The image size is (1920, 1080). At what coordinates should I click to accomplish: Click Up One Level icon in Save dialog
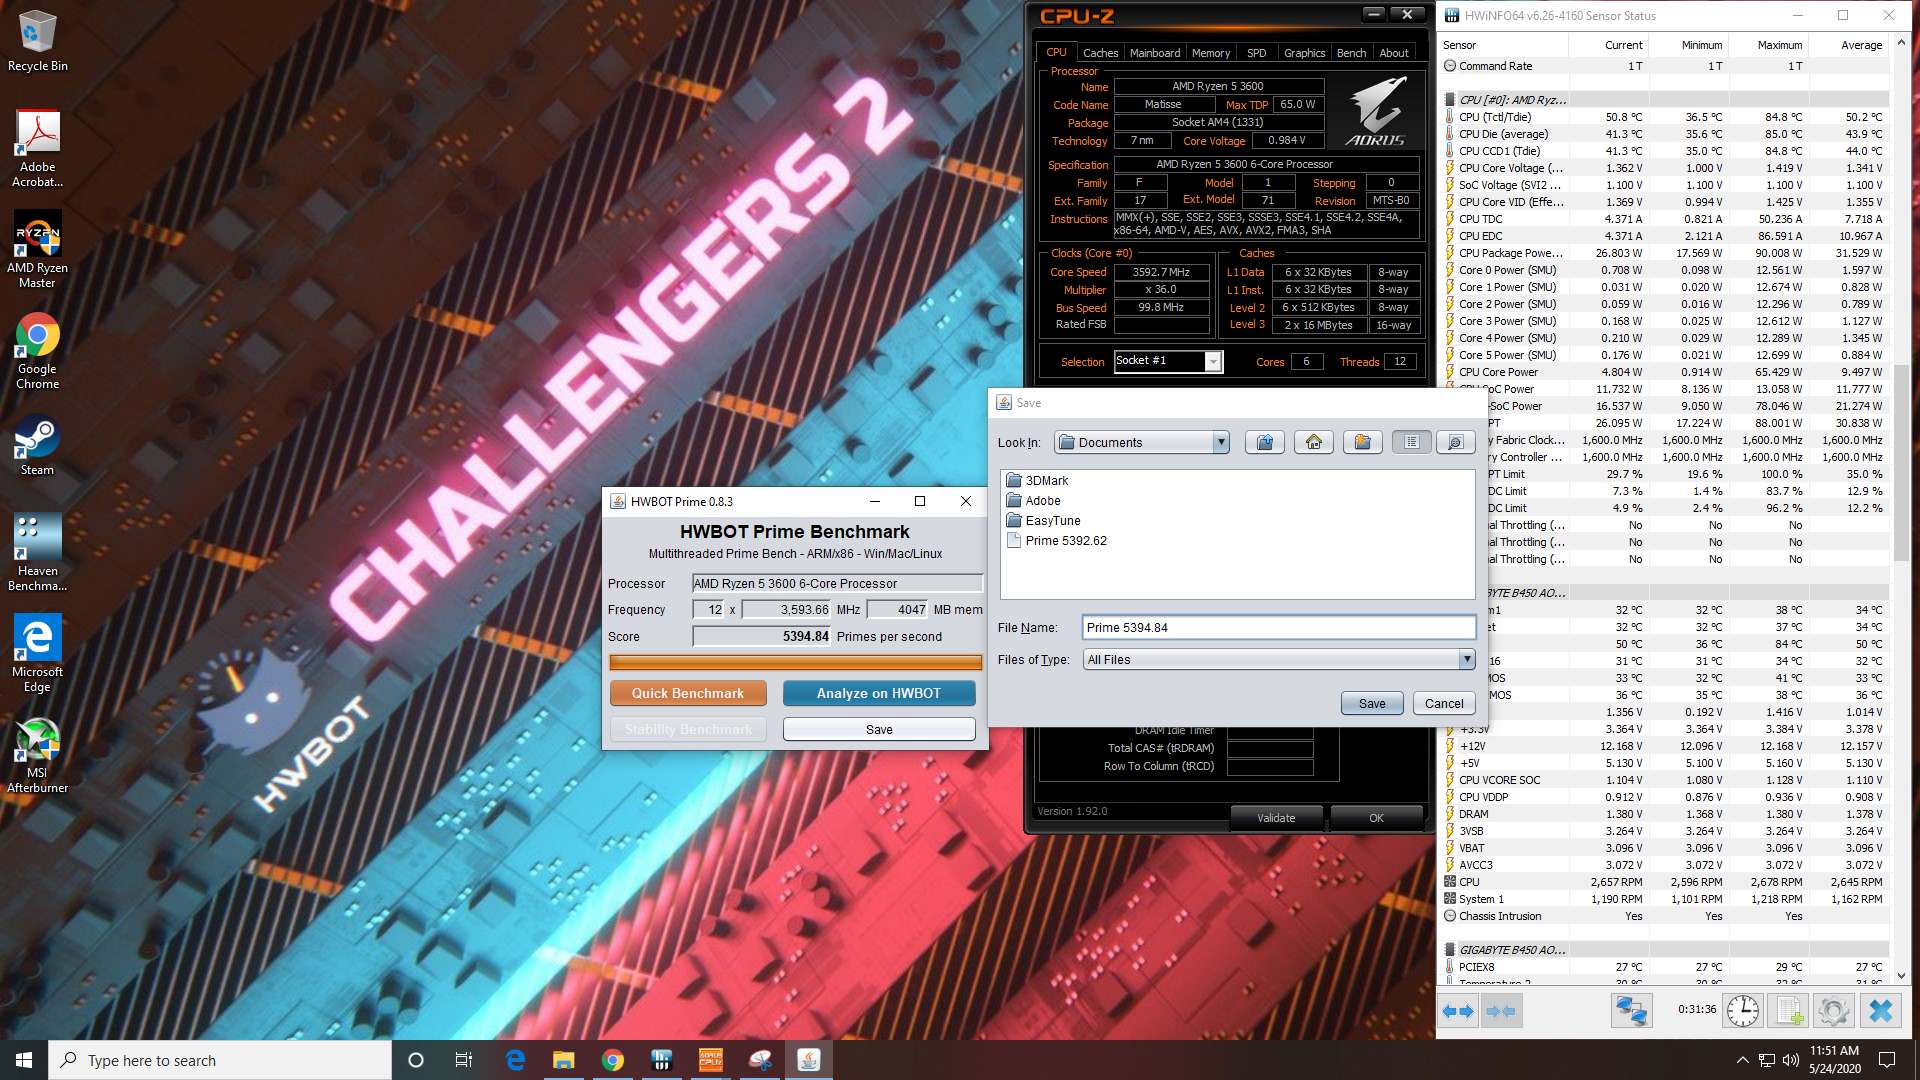(x=1265, y=442)
